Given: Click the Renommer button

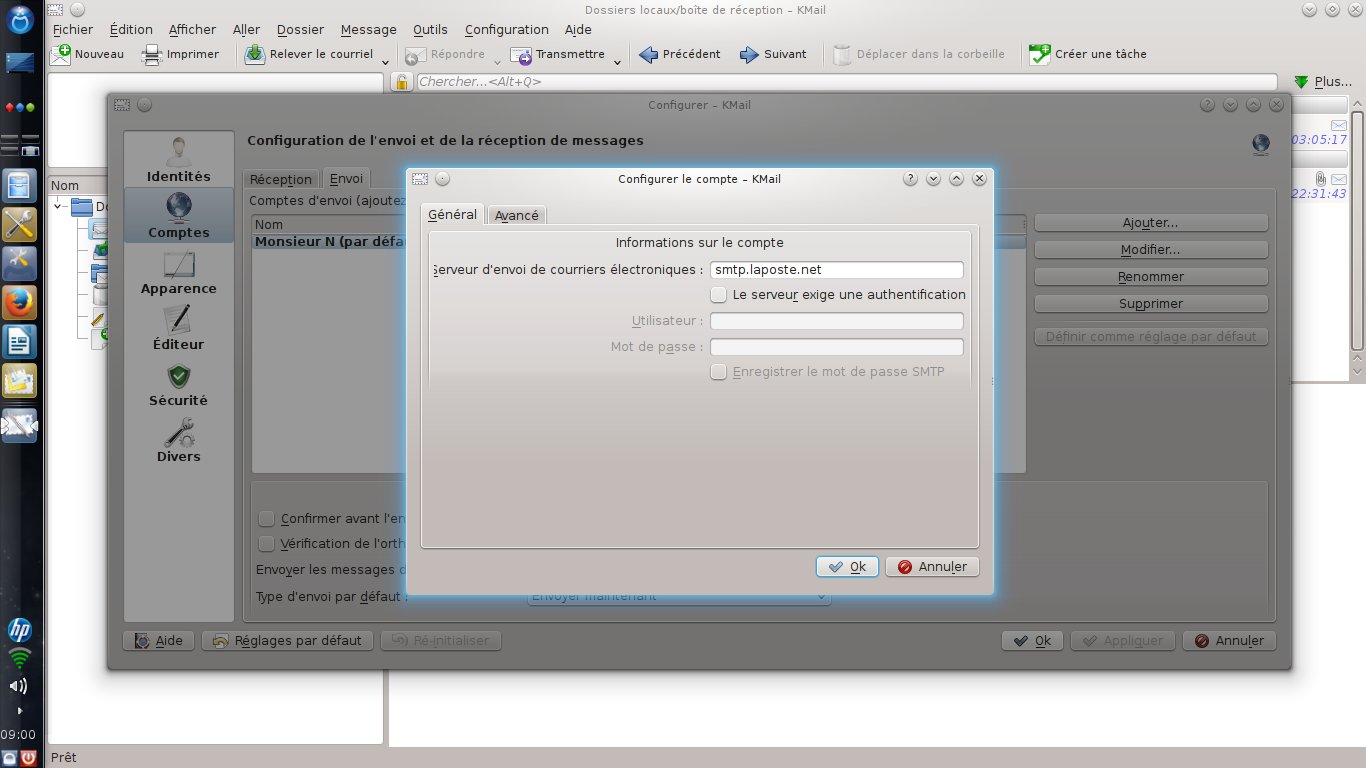Looking at the screenshot, I should [x=1151, y=276].
